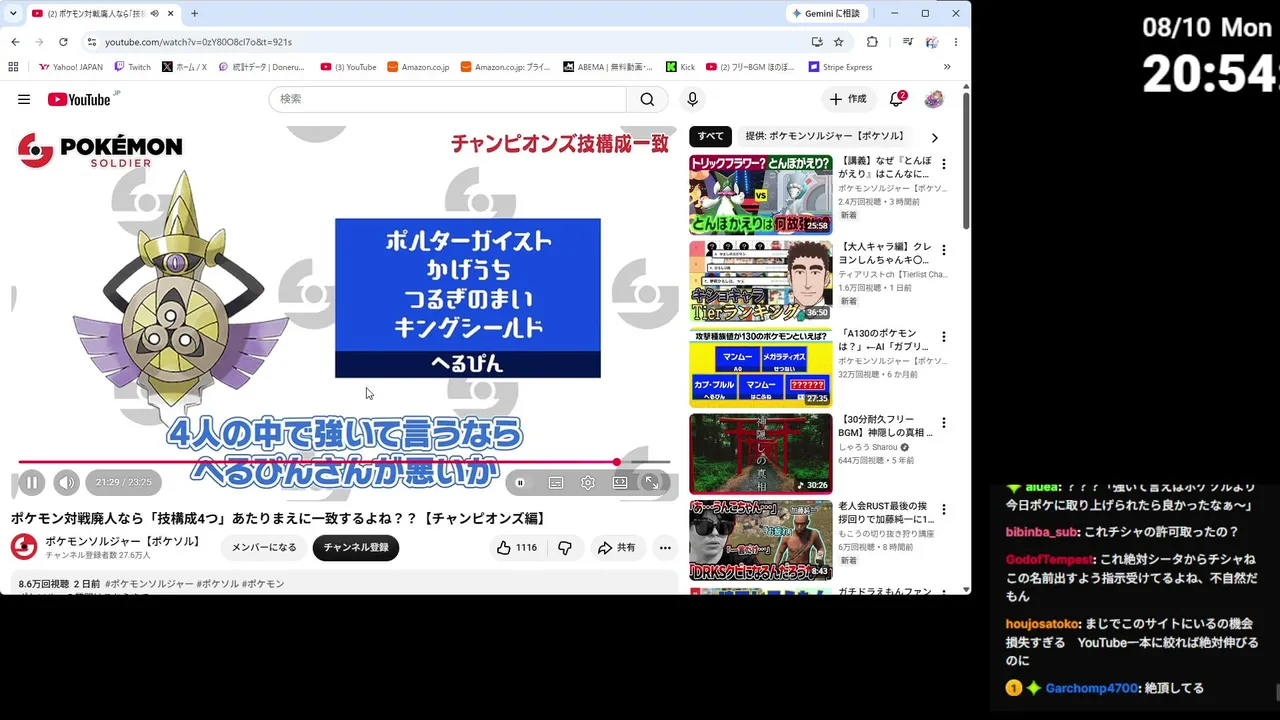Open the Yahoo! JAPAN bookmark
This screenshot has height=720, width=1280.
coord(71,67)
